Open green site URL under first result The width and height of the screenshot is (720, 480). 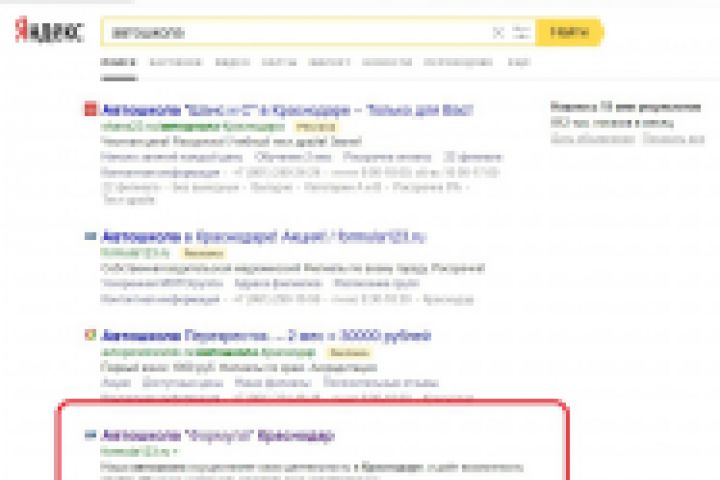click(192, 127)
